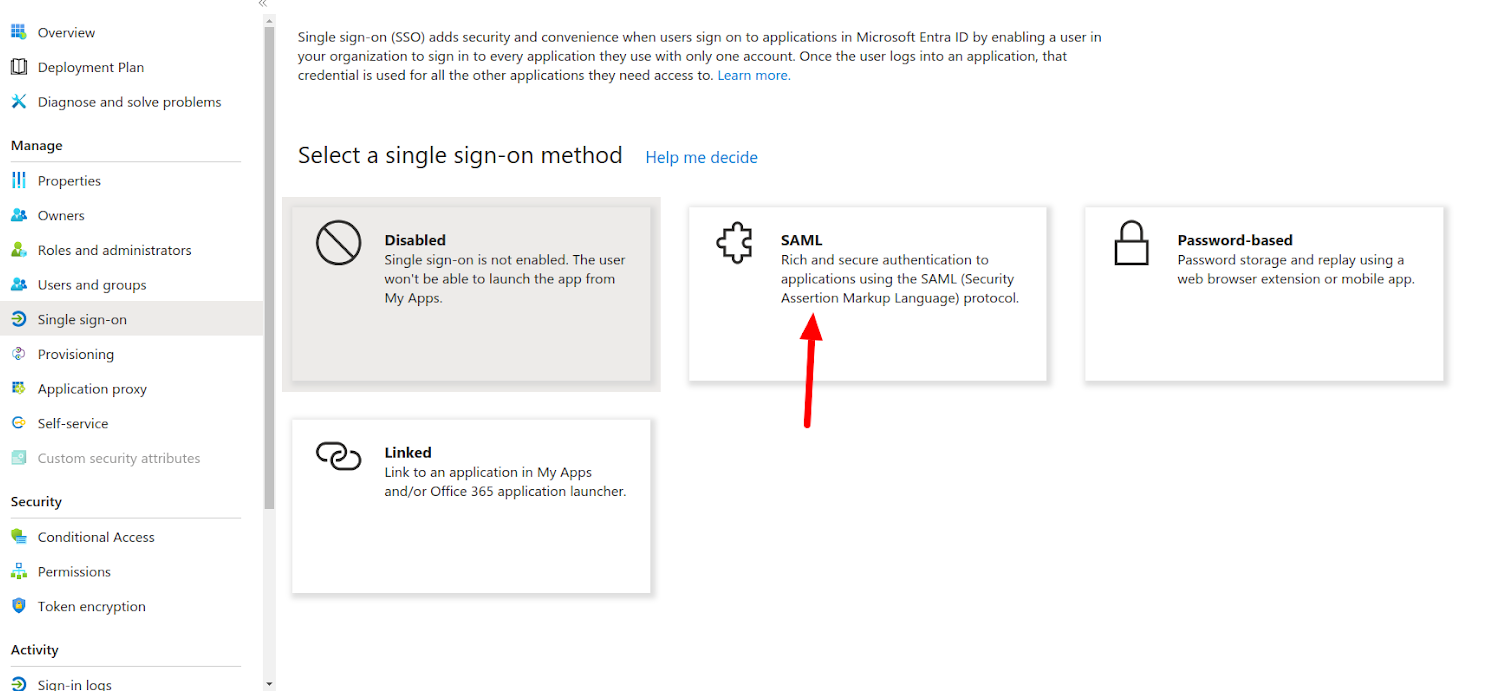Choose the Linked sign-on method card
This screenshot has width=1497, height=691.
[x=471, y=506]
